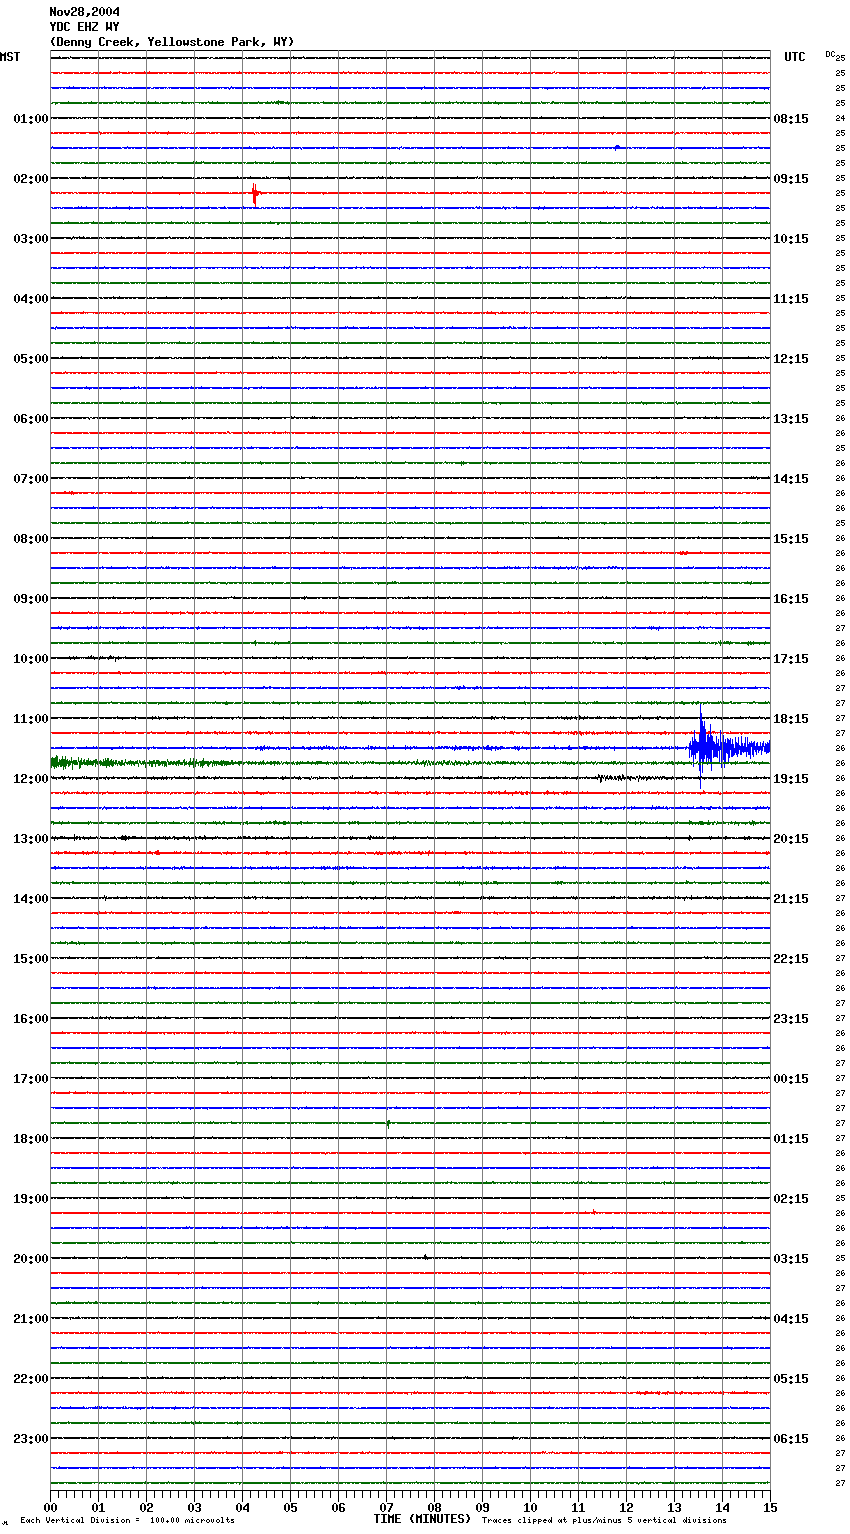This screenshot has width=850, height=1534.
Task: Click the 04:15 UTC time label
Action: (x=791, y=1319)
